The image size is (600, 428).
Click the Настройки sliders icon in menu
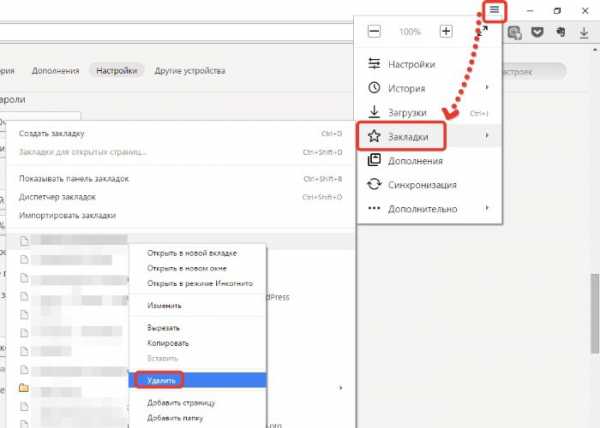pyautogui.click(x=375, y=64)
